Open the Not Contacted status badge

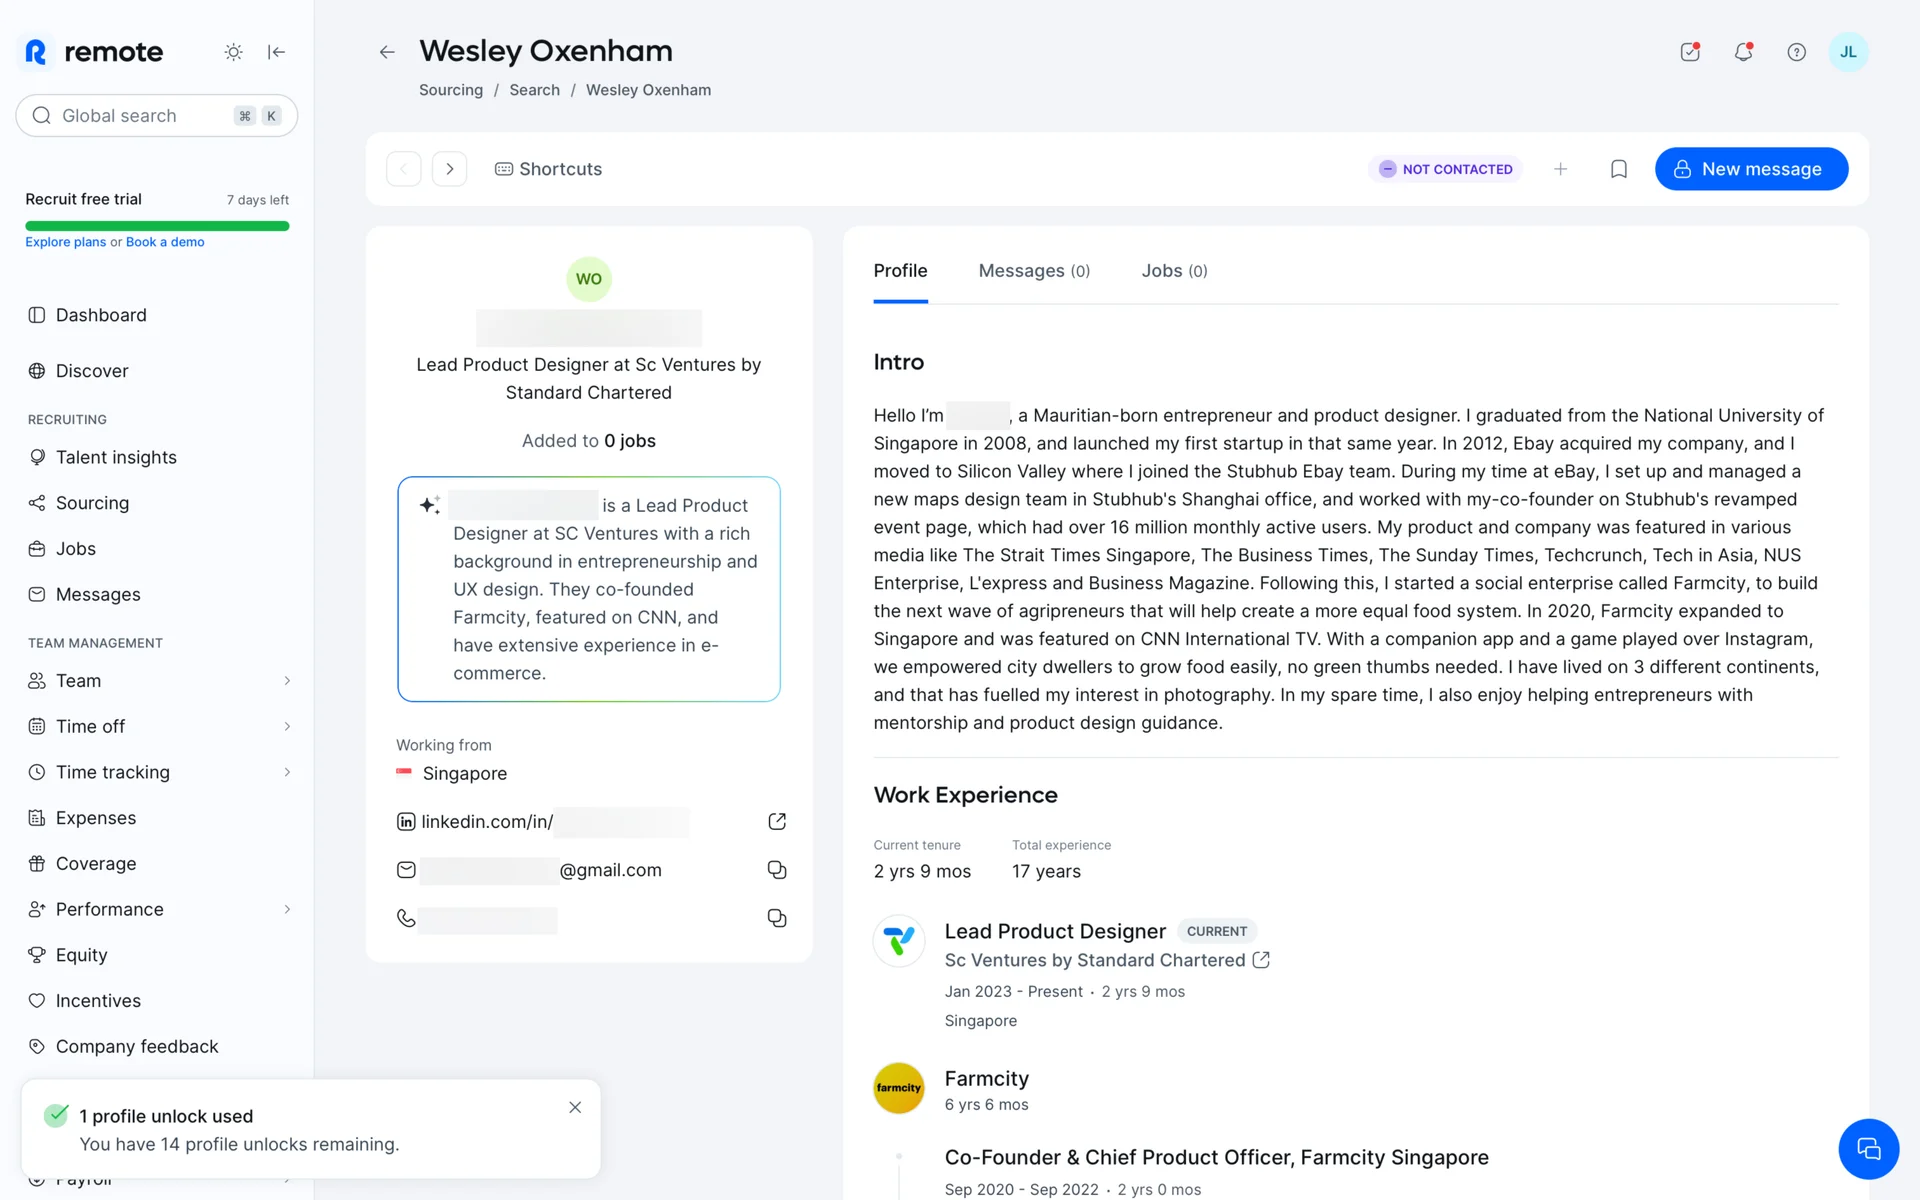pos(1445,169)
